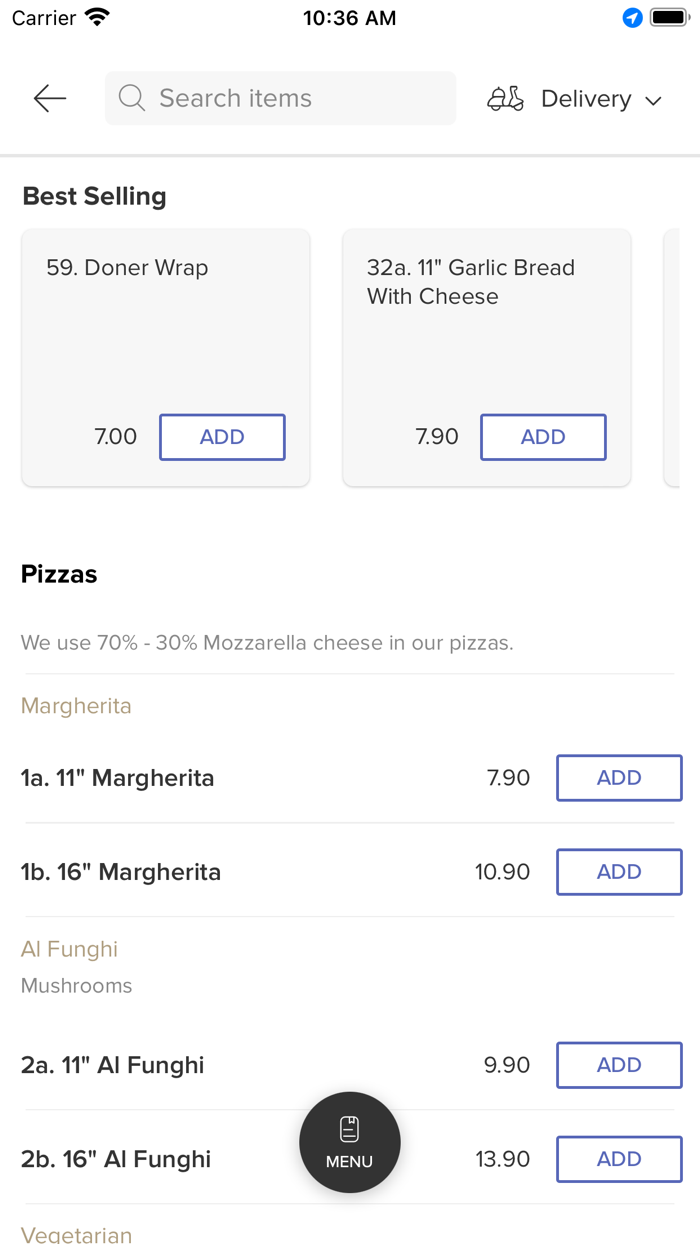Tap the delivery scooter icon

[505, 99]
